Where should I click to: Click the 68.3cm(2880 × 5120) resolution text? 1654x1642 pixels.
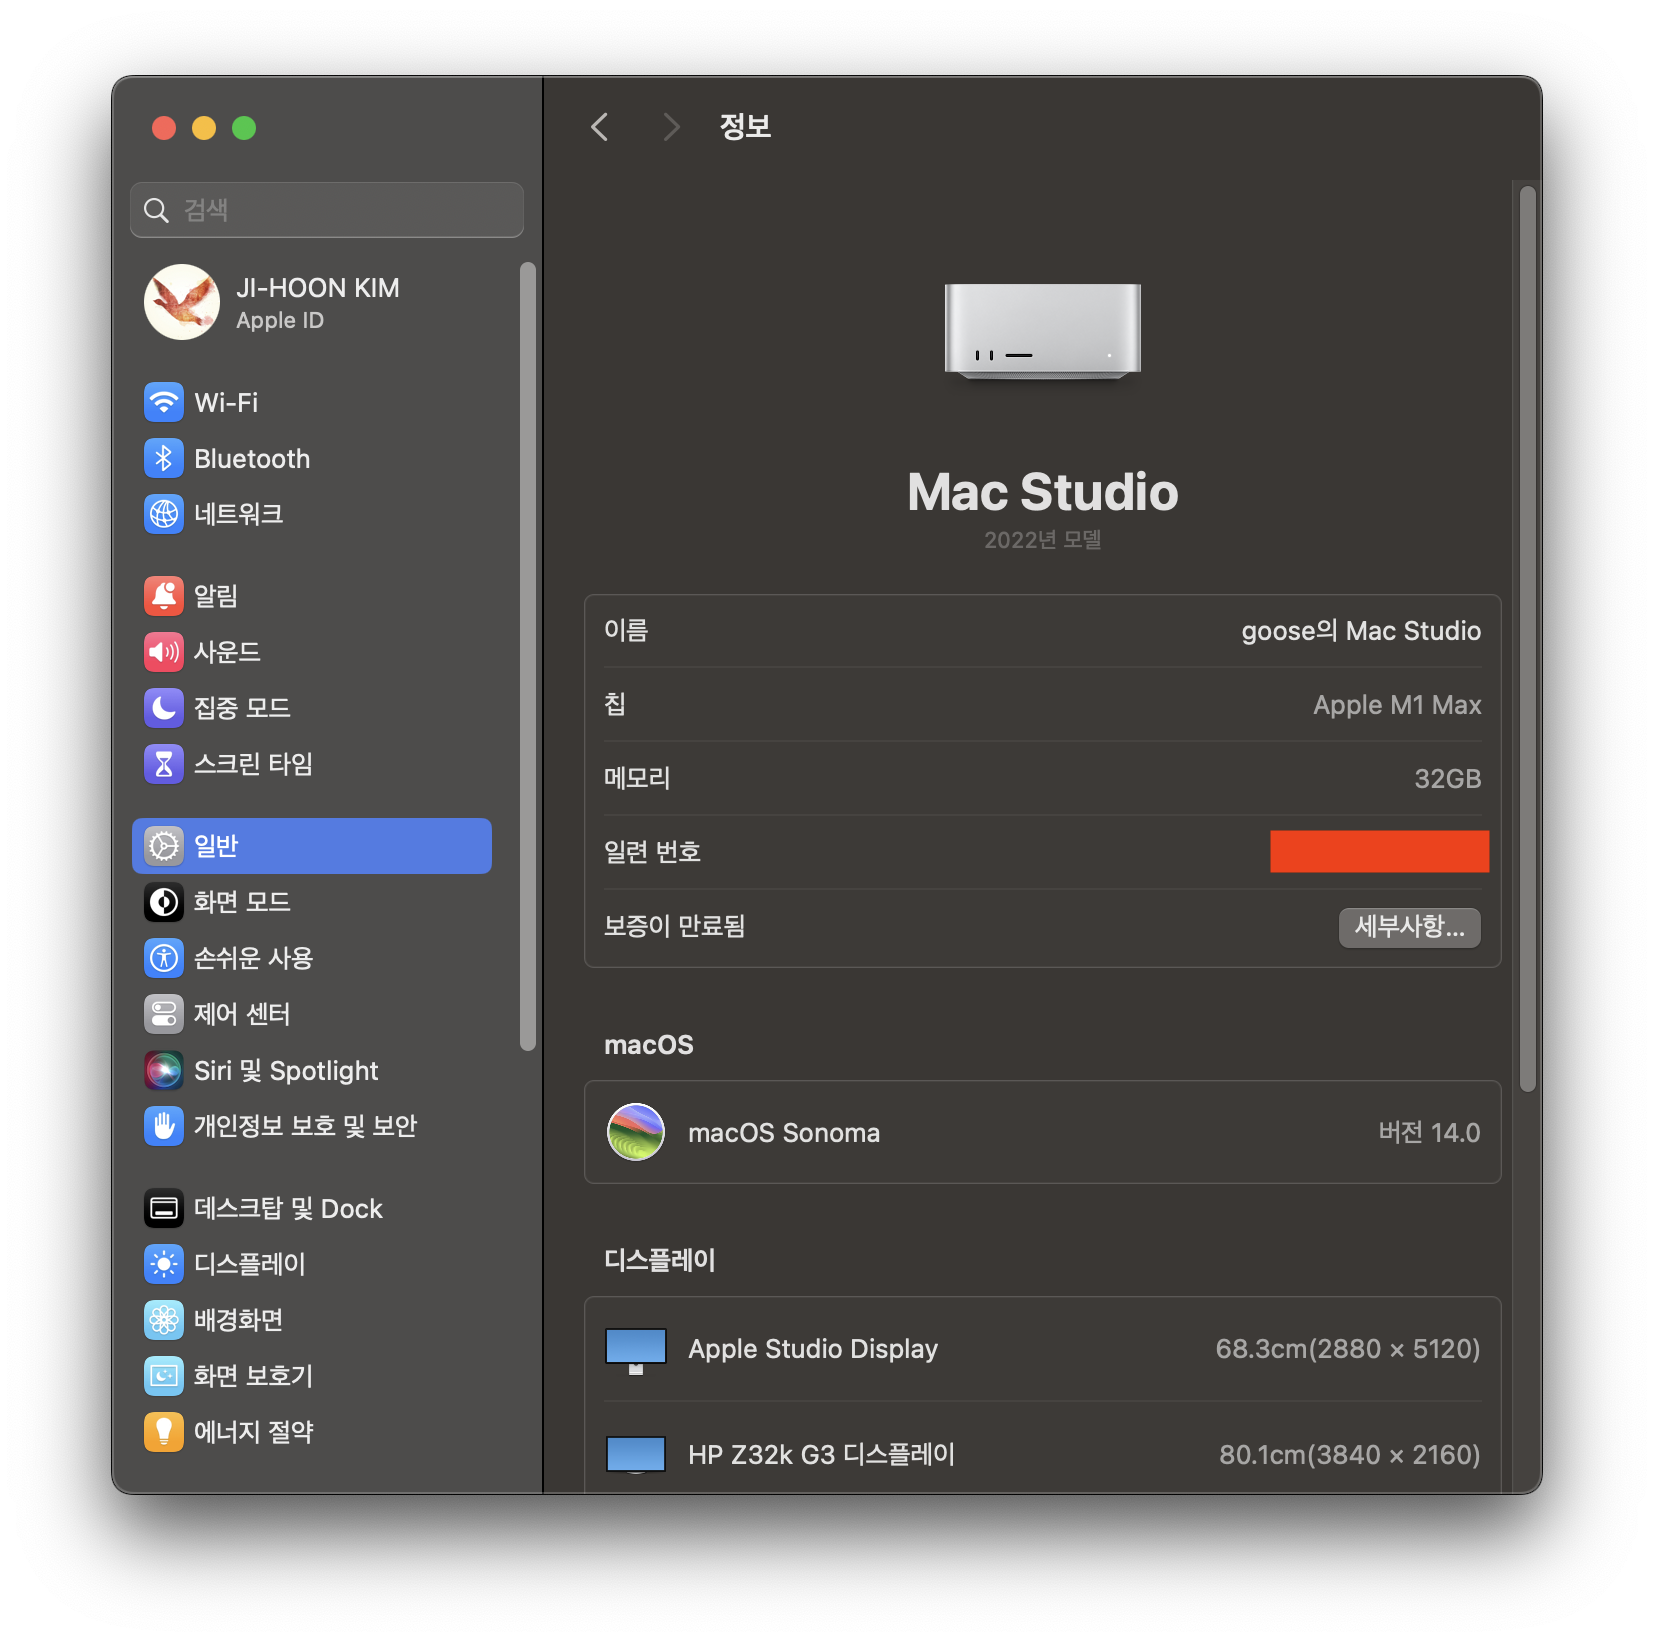click(1348, 1349)
